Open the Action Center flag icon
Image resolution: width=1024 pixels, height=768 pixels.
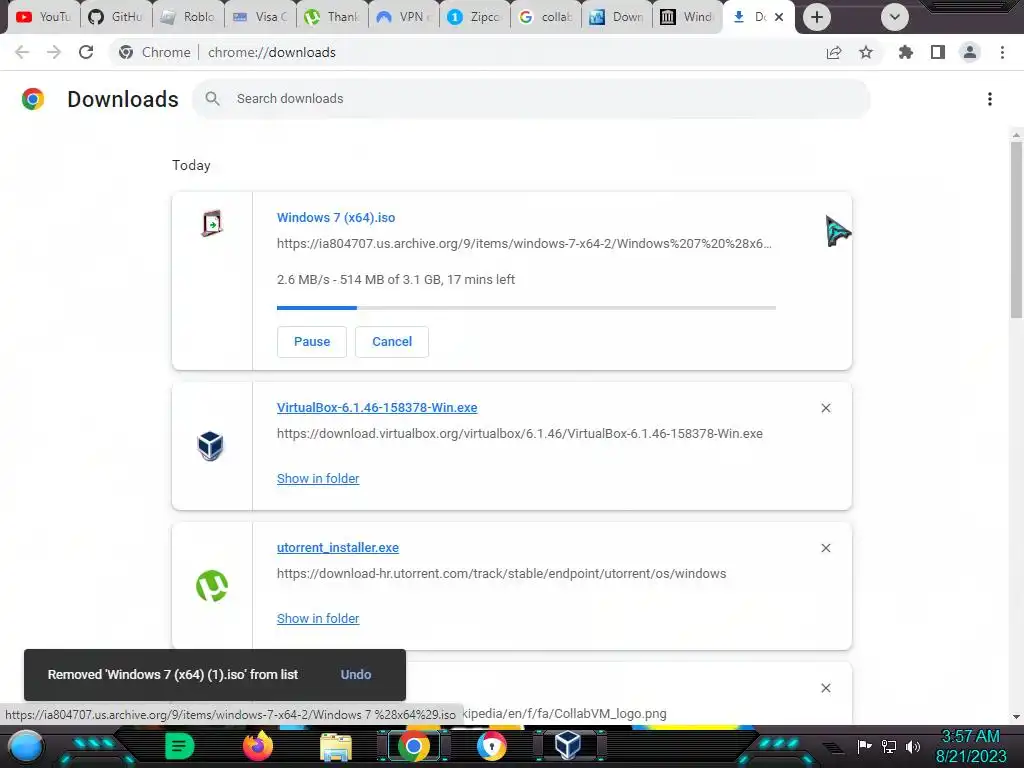pos(864,746)
